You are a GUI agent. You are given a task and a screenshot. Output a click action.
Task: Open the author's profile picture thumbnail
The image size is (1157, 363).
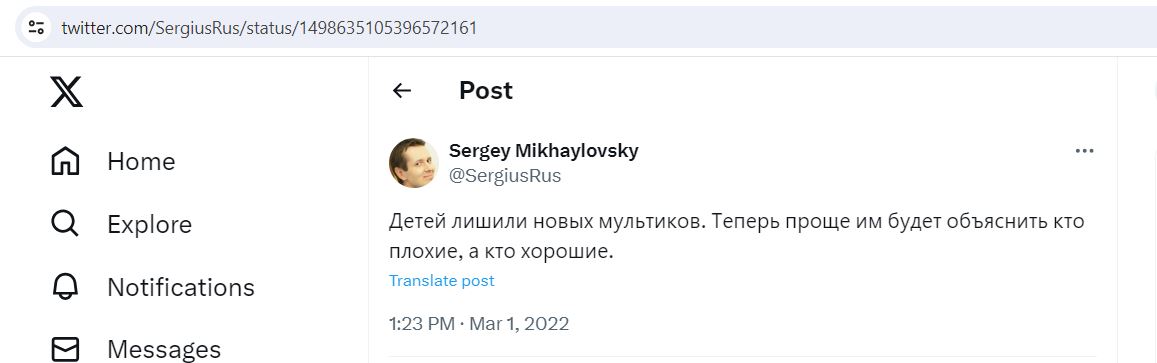(x=414, y=163)
